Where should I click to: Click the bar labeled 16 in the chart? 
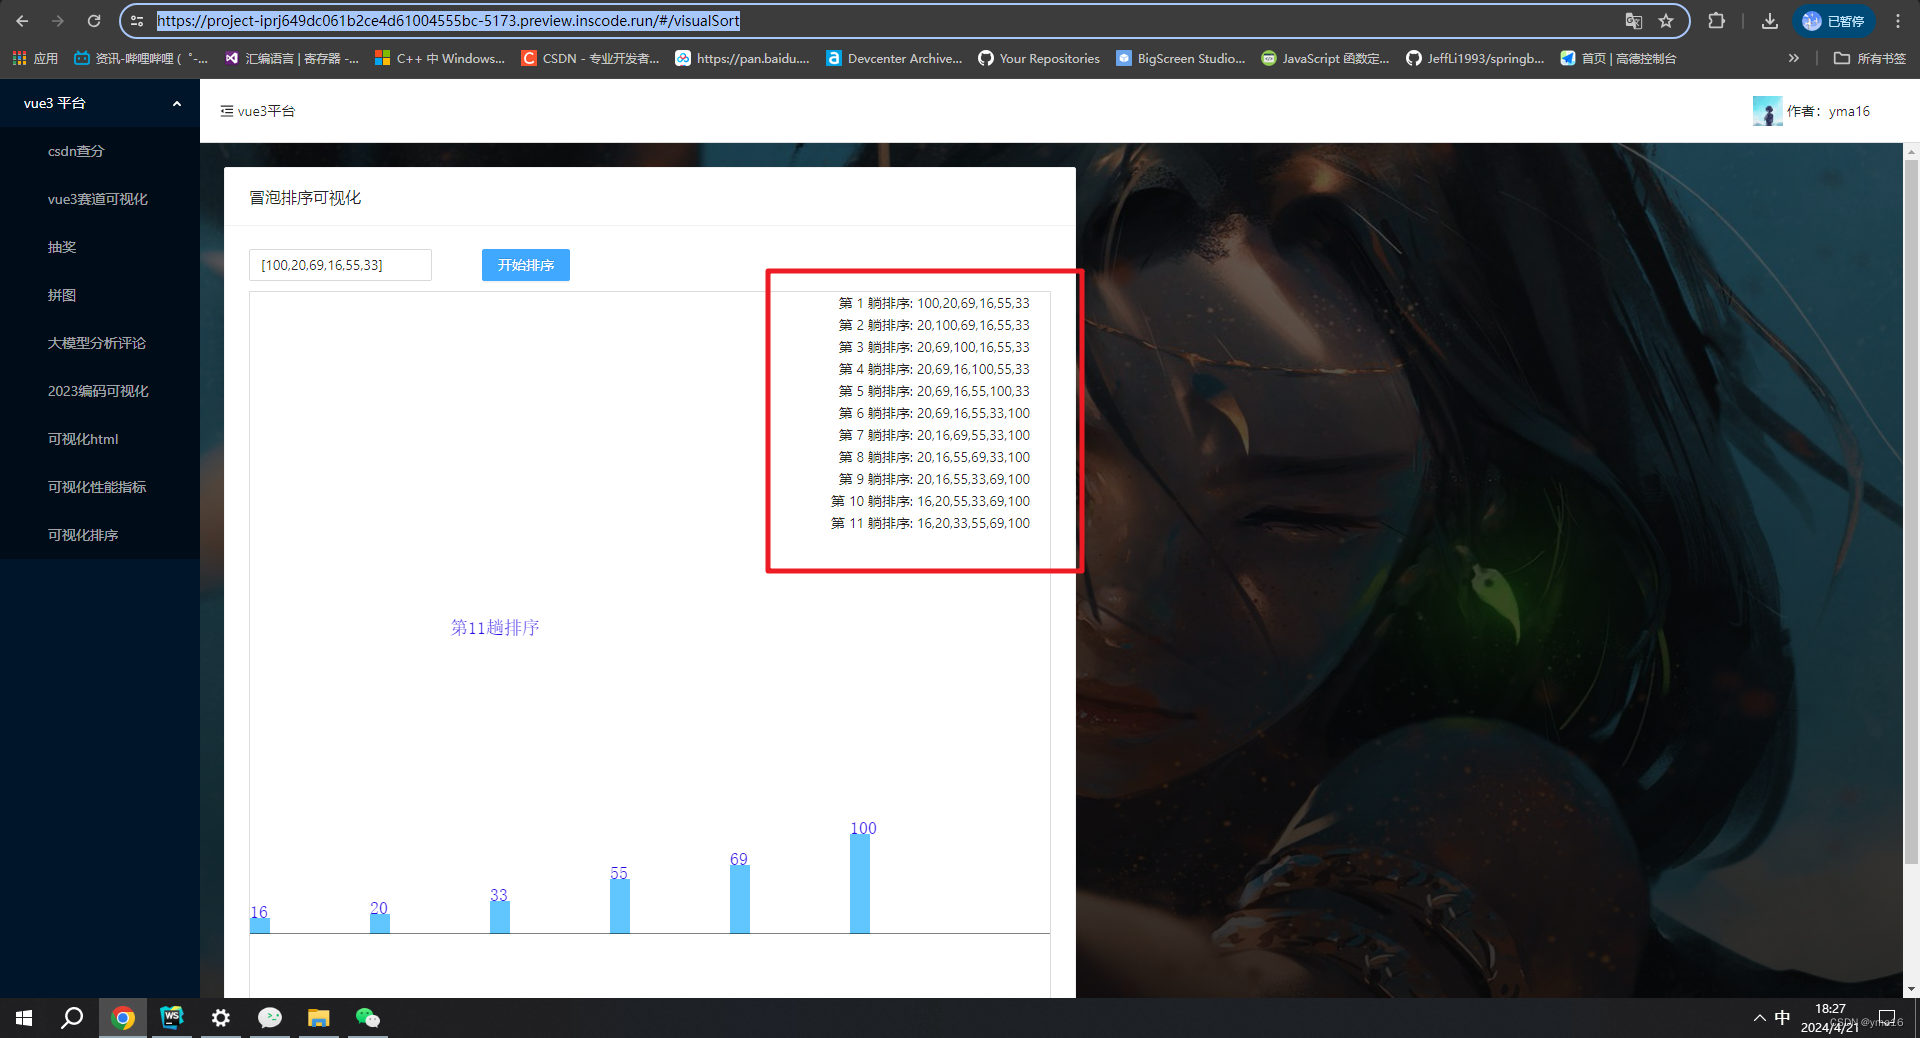pyautogui.click(x=260, y=926)
